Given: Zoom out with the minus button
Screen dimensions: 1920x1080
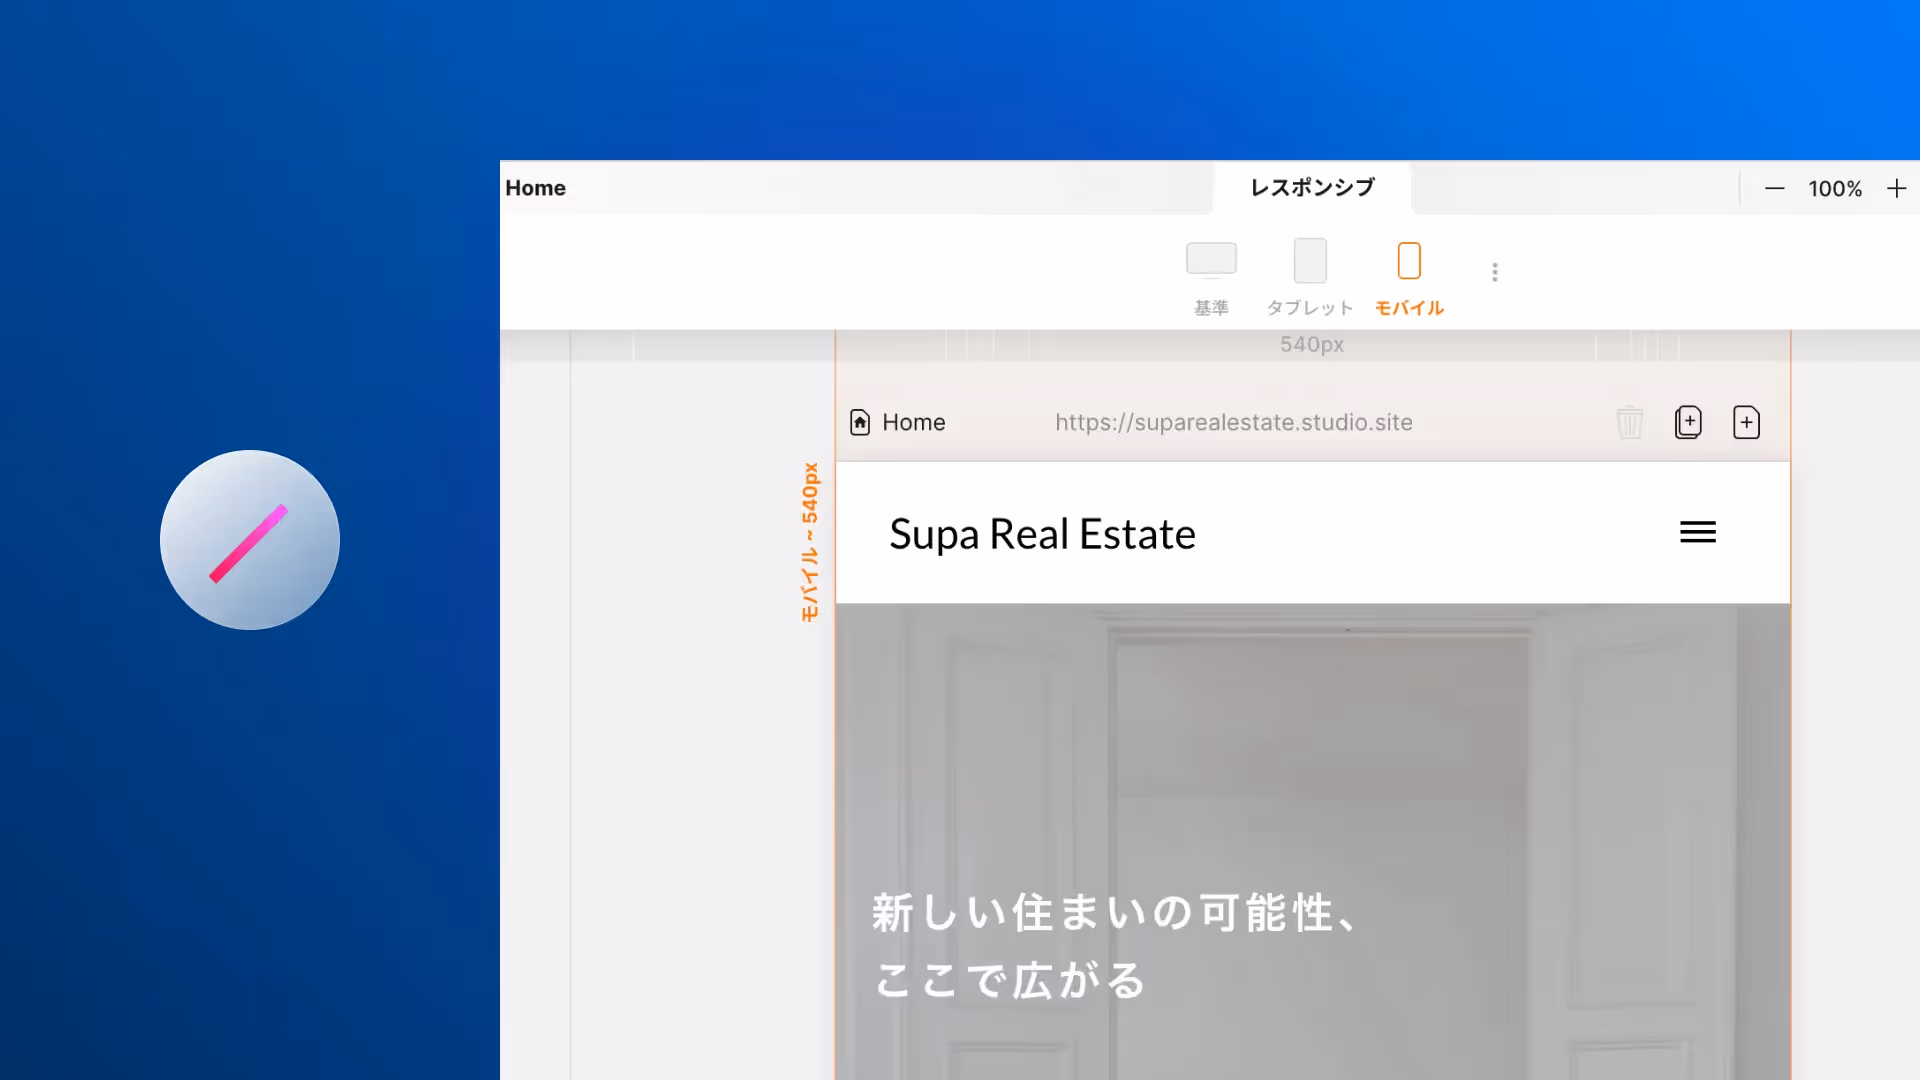Looking at the screenshot, I should tap(1775, 188).
